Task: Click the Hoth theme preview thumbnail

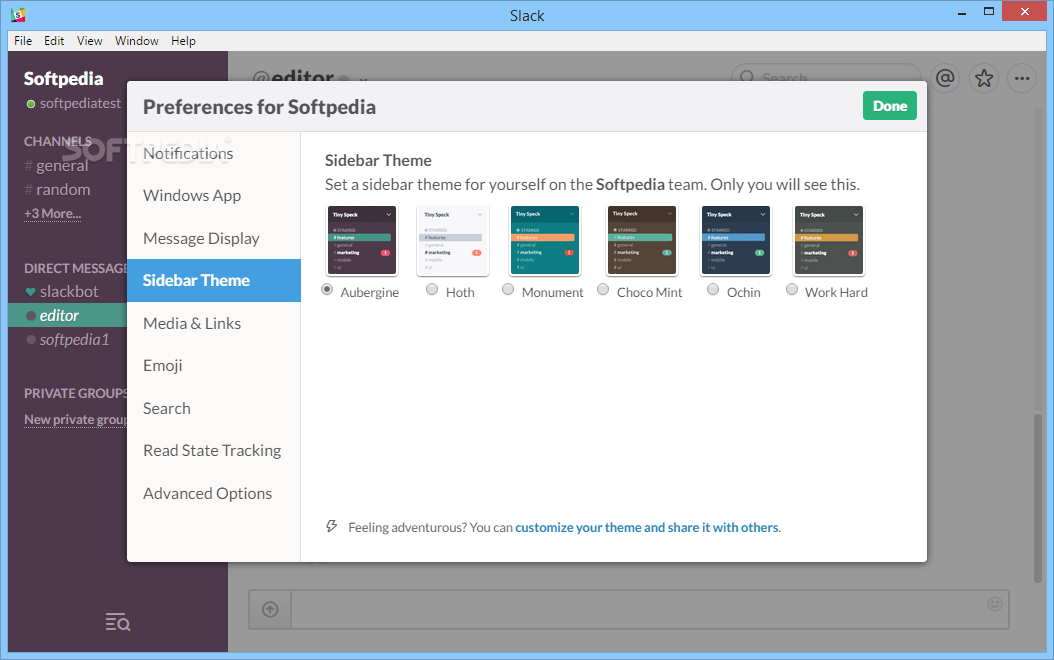Action: (x=452, y=241)
